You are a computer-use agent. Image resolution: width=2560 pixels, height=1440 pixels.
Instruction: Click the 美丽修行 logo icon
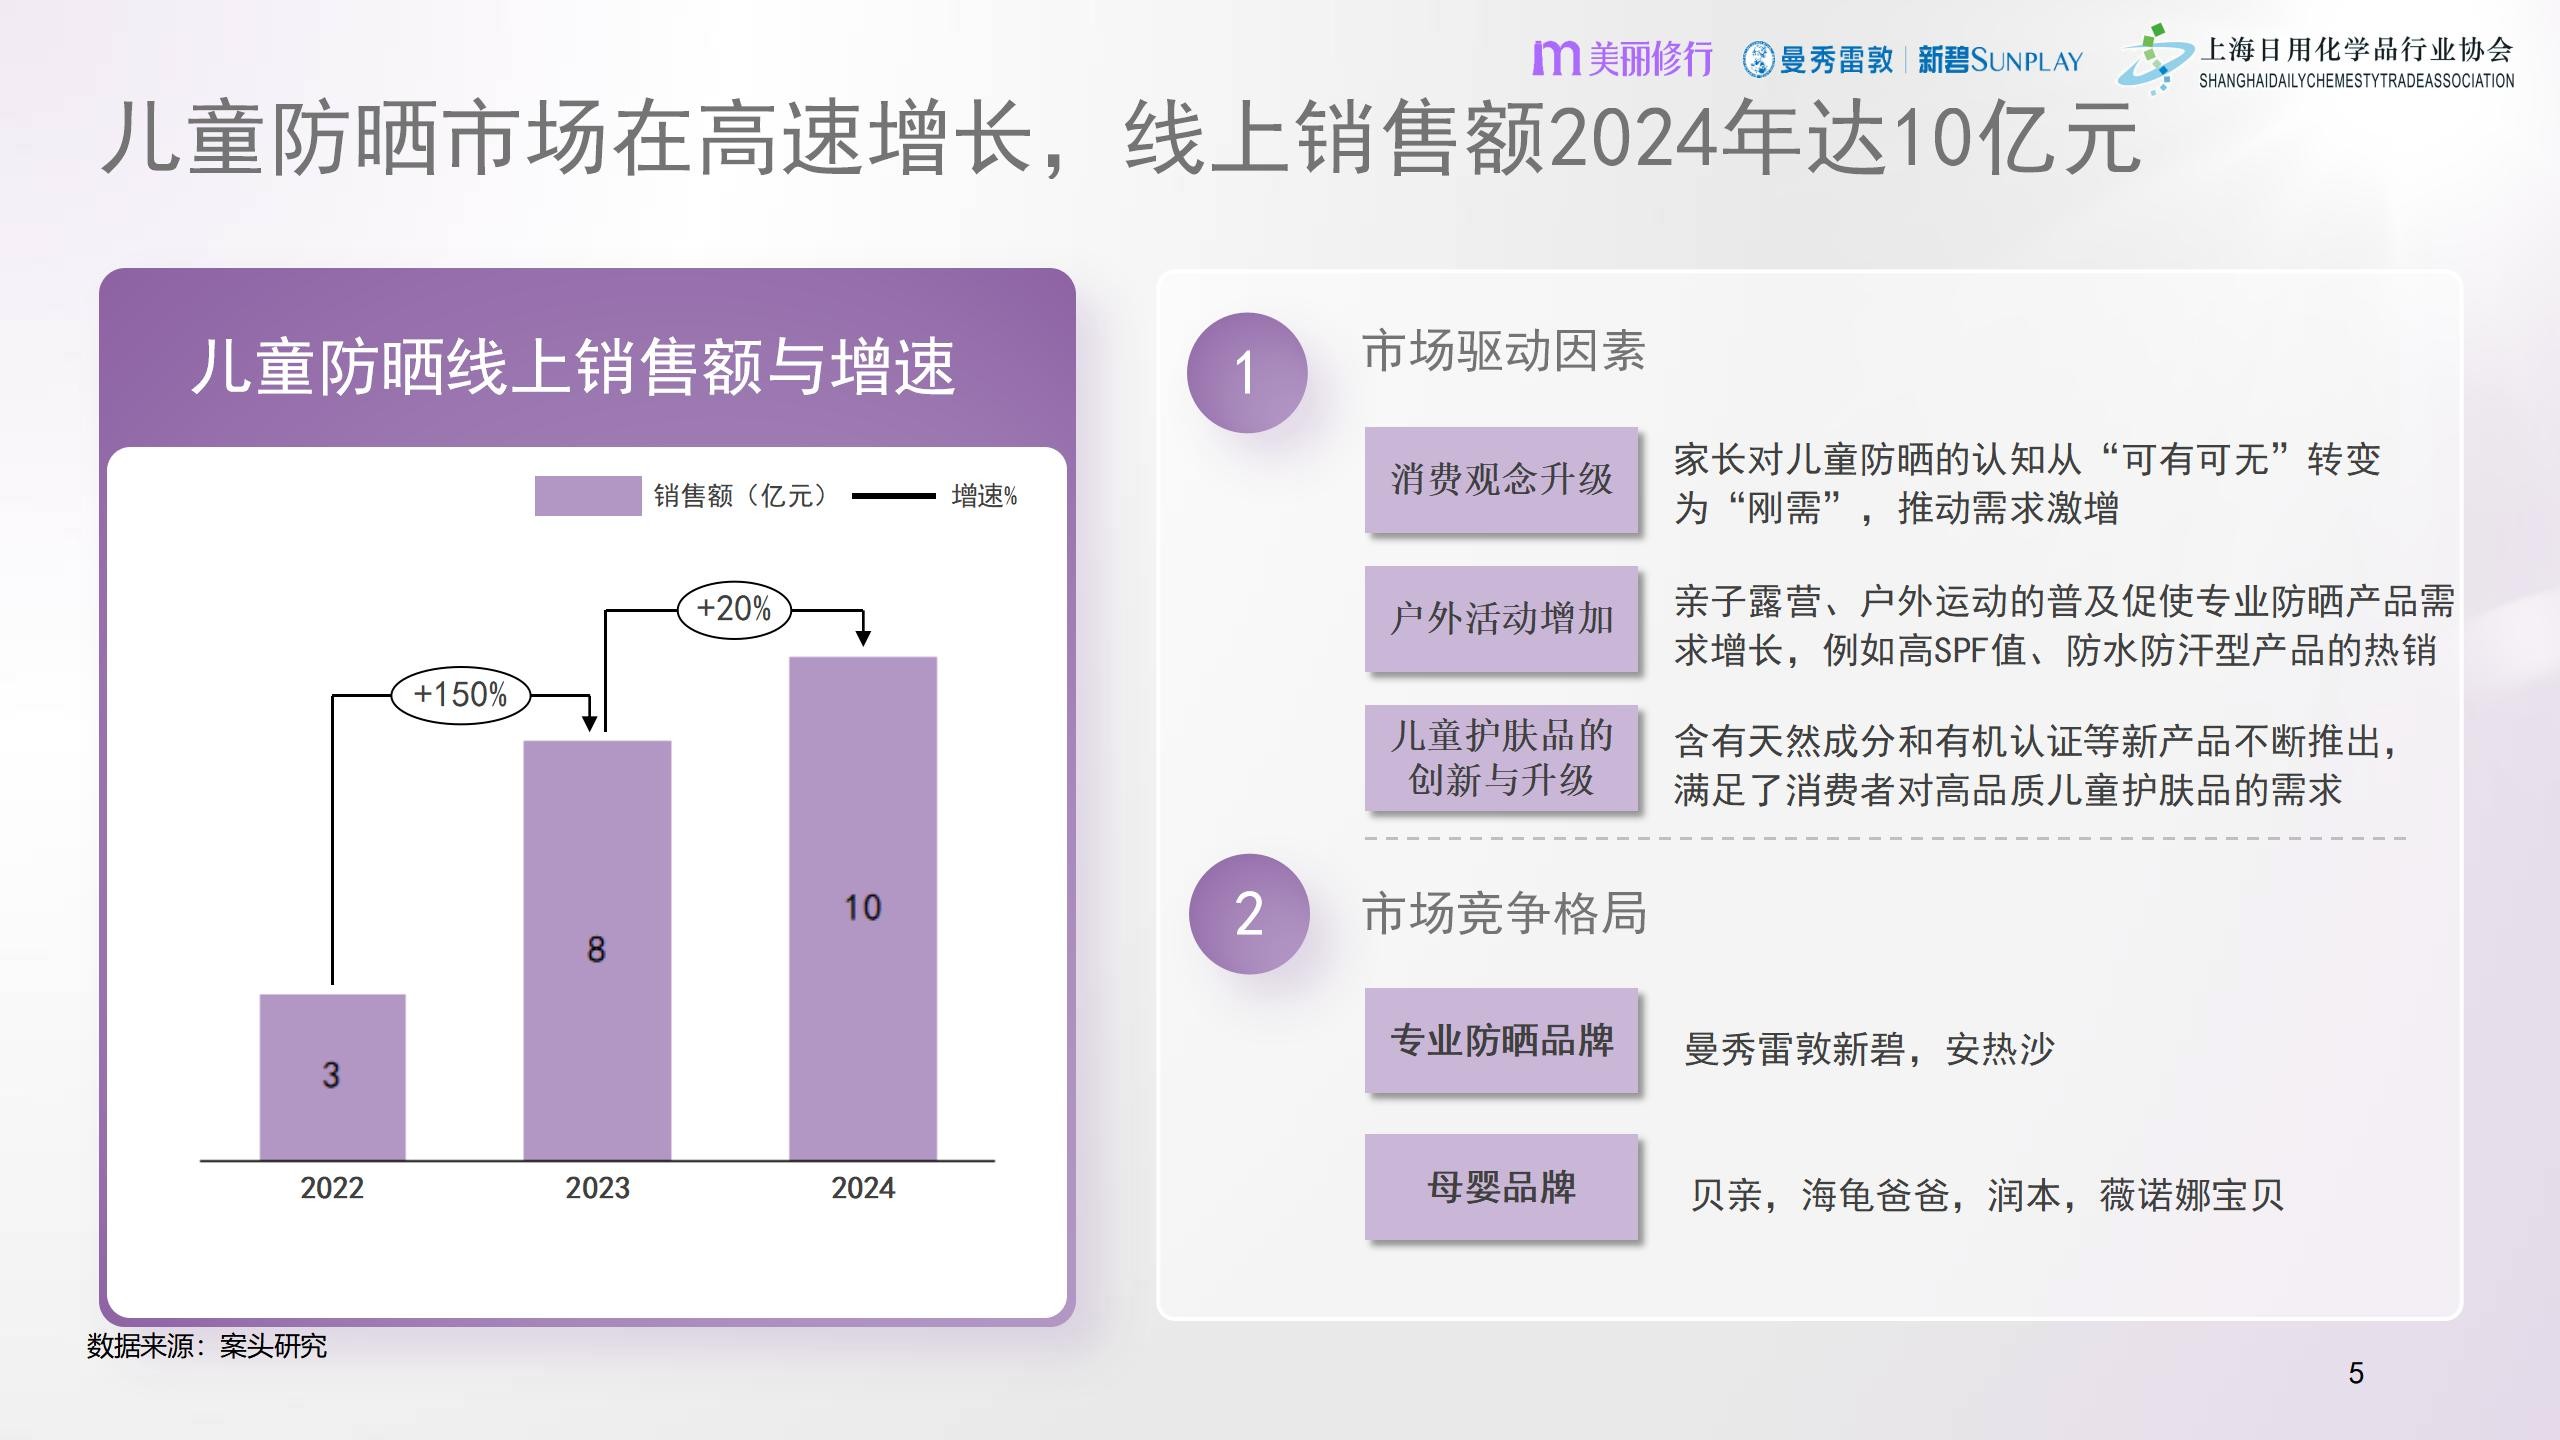pos(1555,59)
